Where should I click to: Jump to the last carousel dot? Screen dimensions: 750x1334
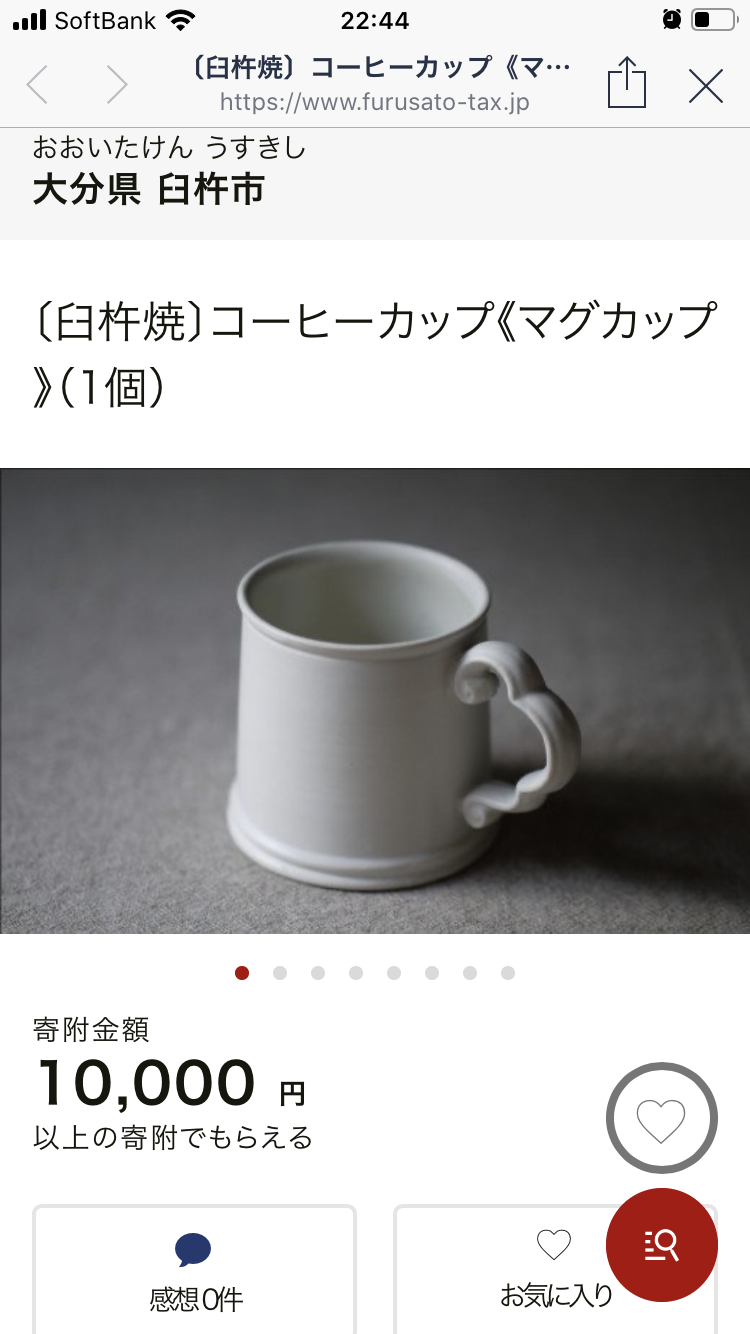(x=508, y=973)
